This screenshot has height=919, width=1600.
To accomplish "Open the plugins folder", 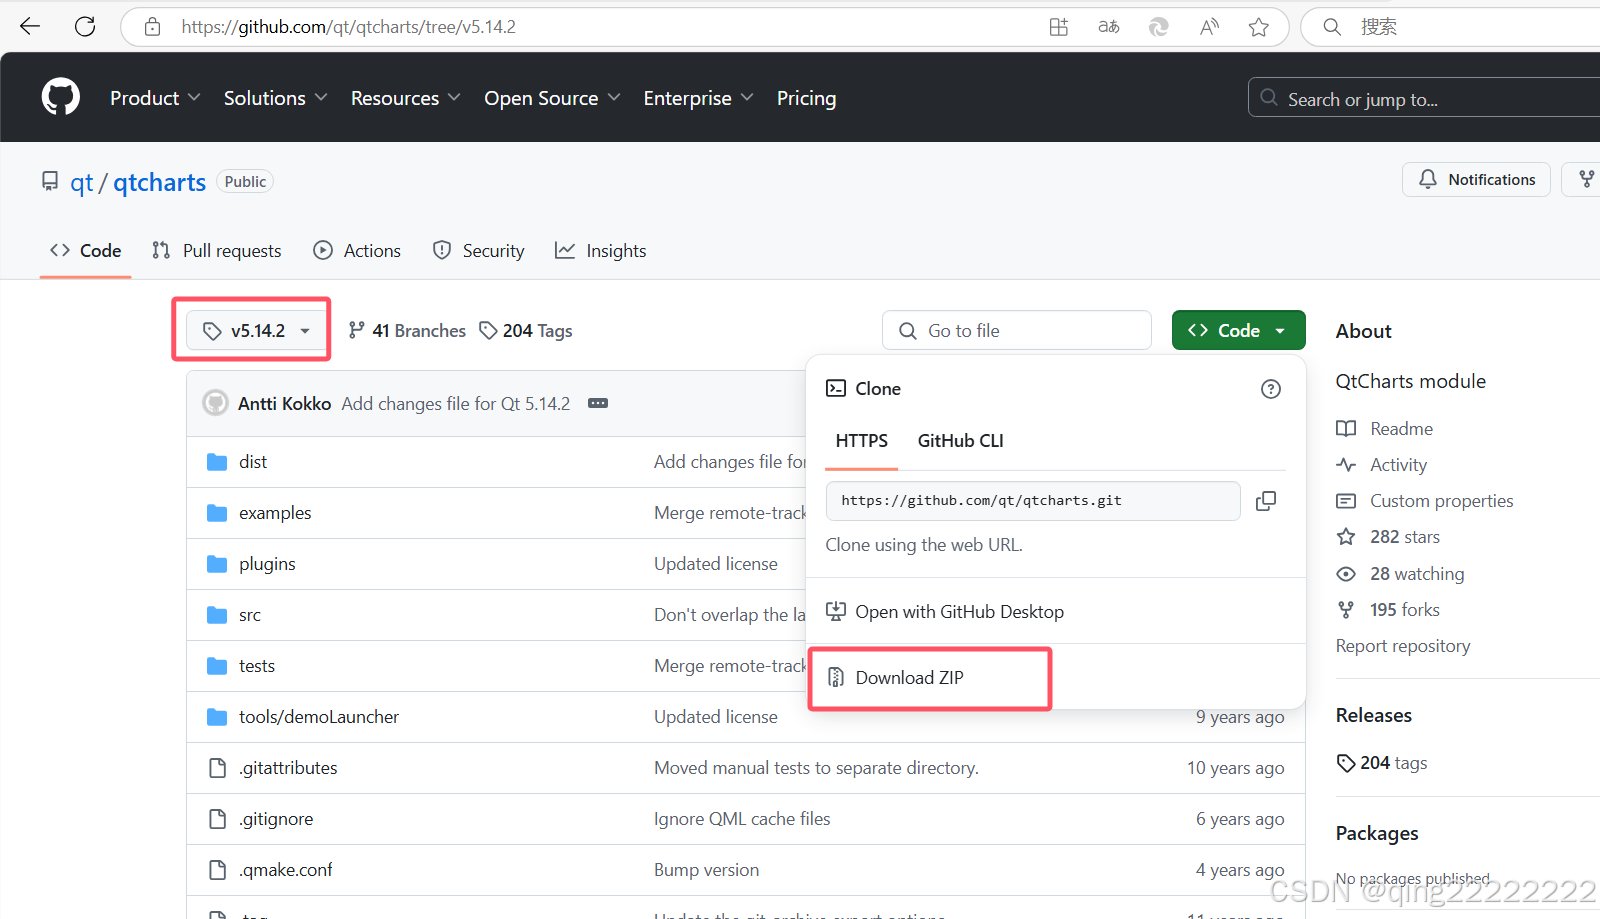I will coord(267,564).
